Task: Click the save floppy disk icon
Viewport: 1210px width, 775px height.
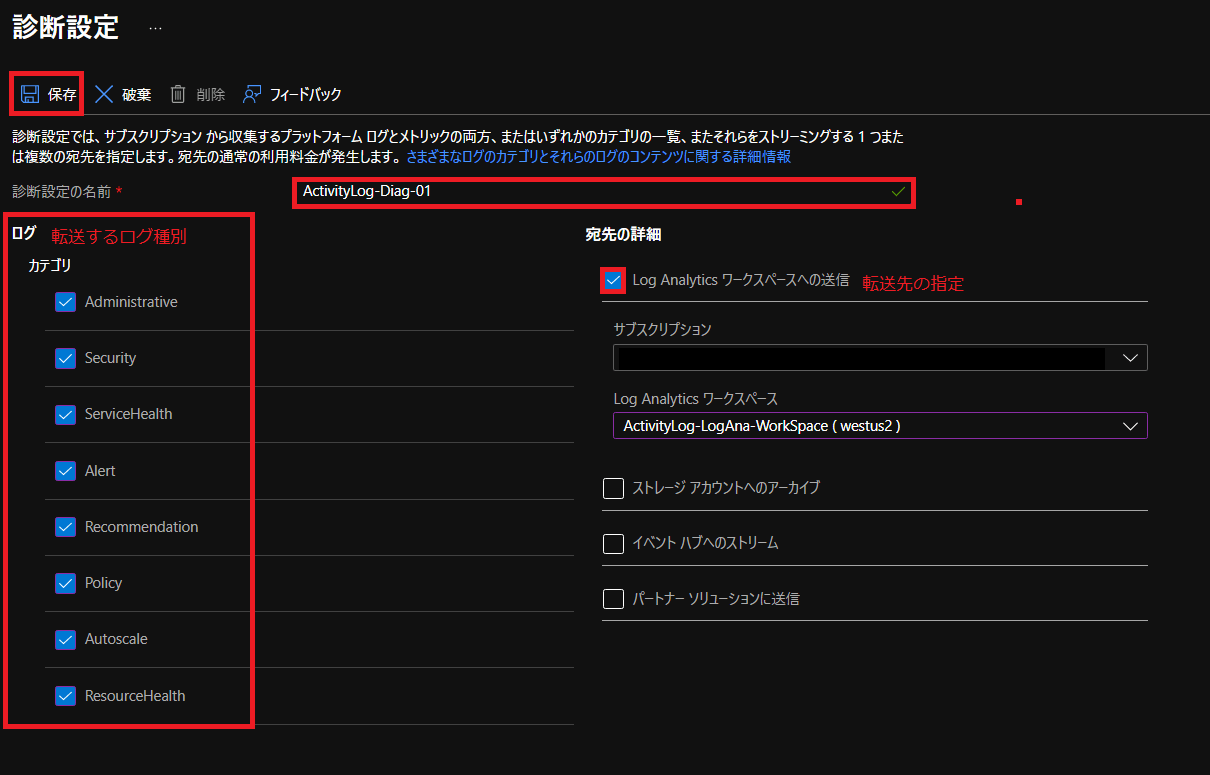Action: [30, 95]
